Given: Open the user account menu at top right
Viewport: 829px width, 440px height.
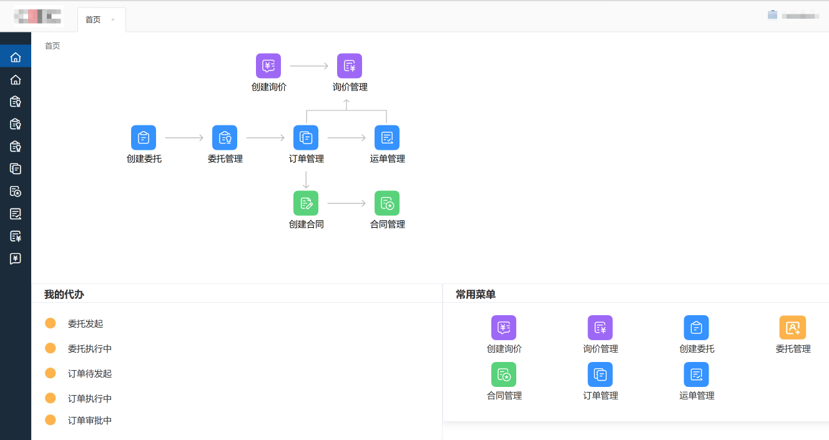Looking at the screenshot, I should [795, 16].
